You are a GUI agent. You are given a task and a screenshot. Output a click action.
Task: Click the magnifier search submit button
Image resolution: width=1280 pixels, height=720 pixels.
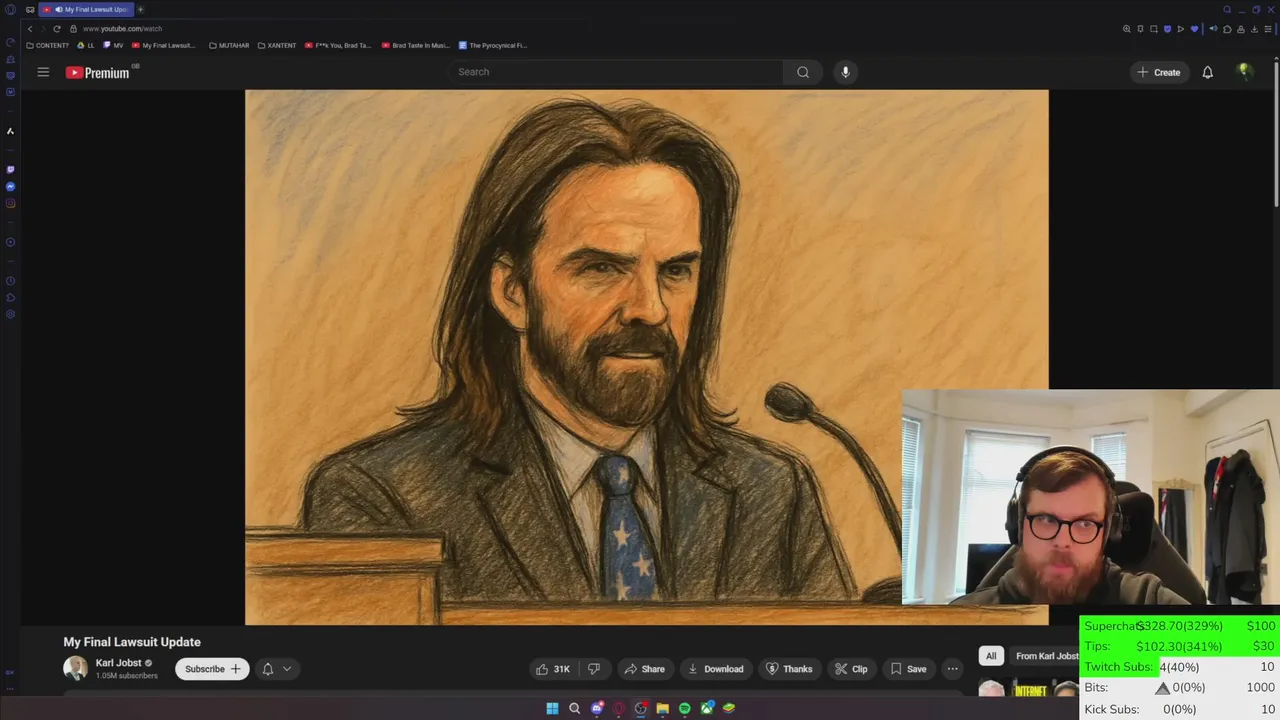click(803, 72)
